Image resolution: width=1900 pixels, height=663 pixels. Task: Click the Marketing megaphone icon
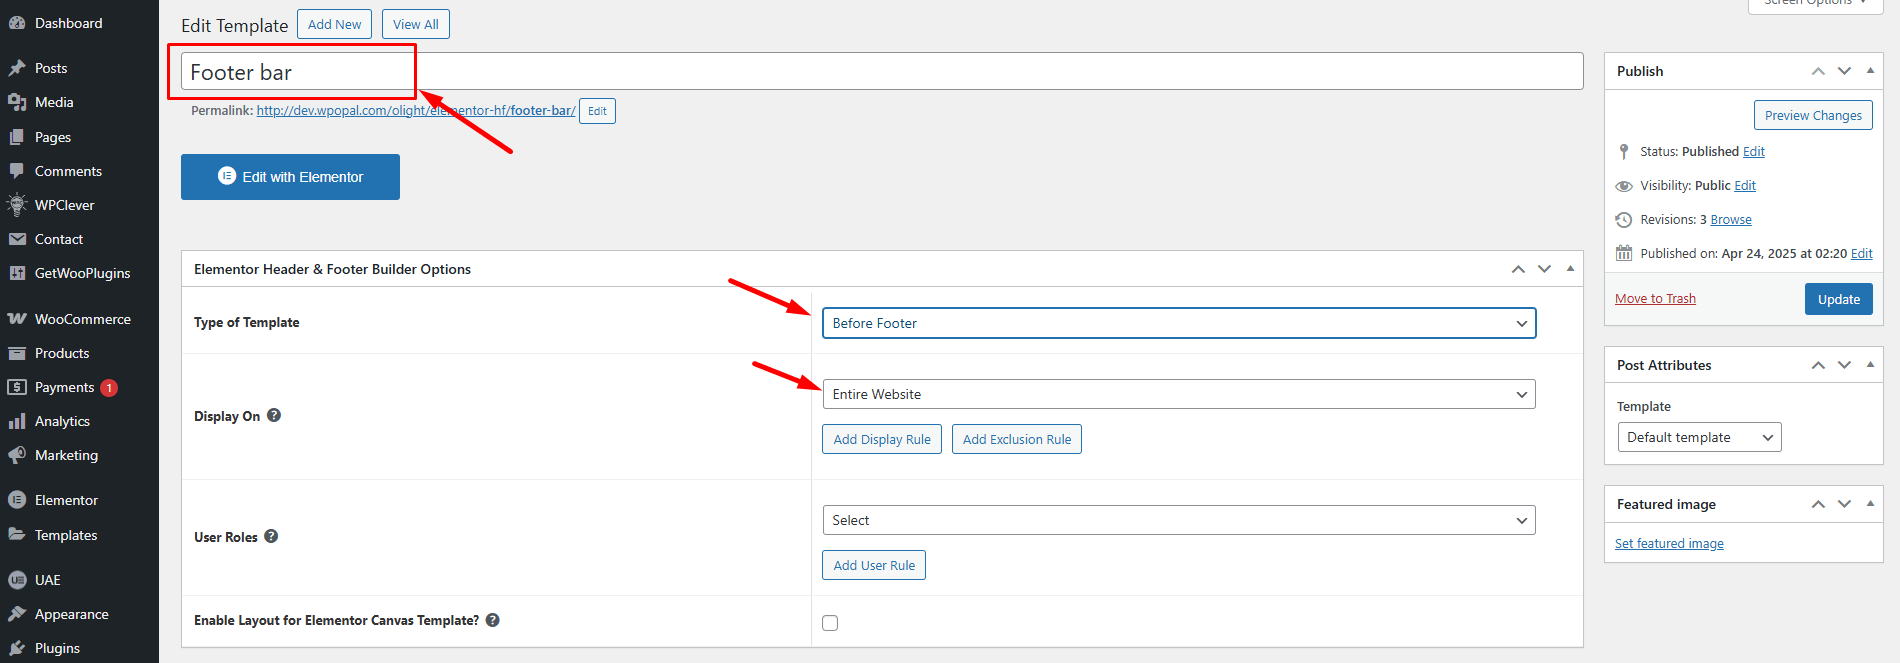(17, 455)
